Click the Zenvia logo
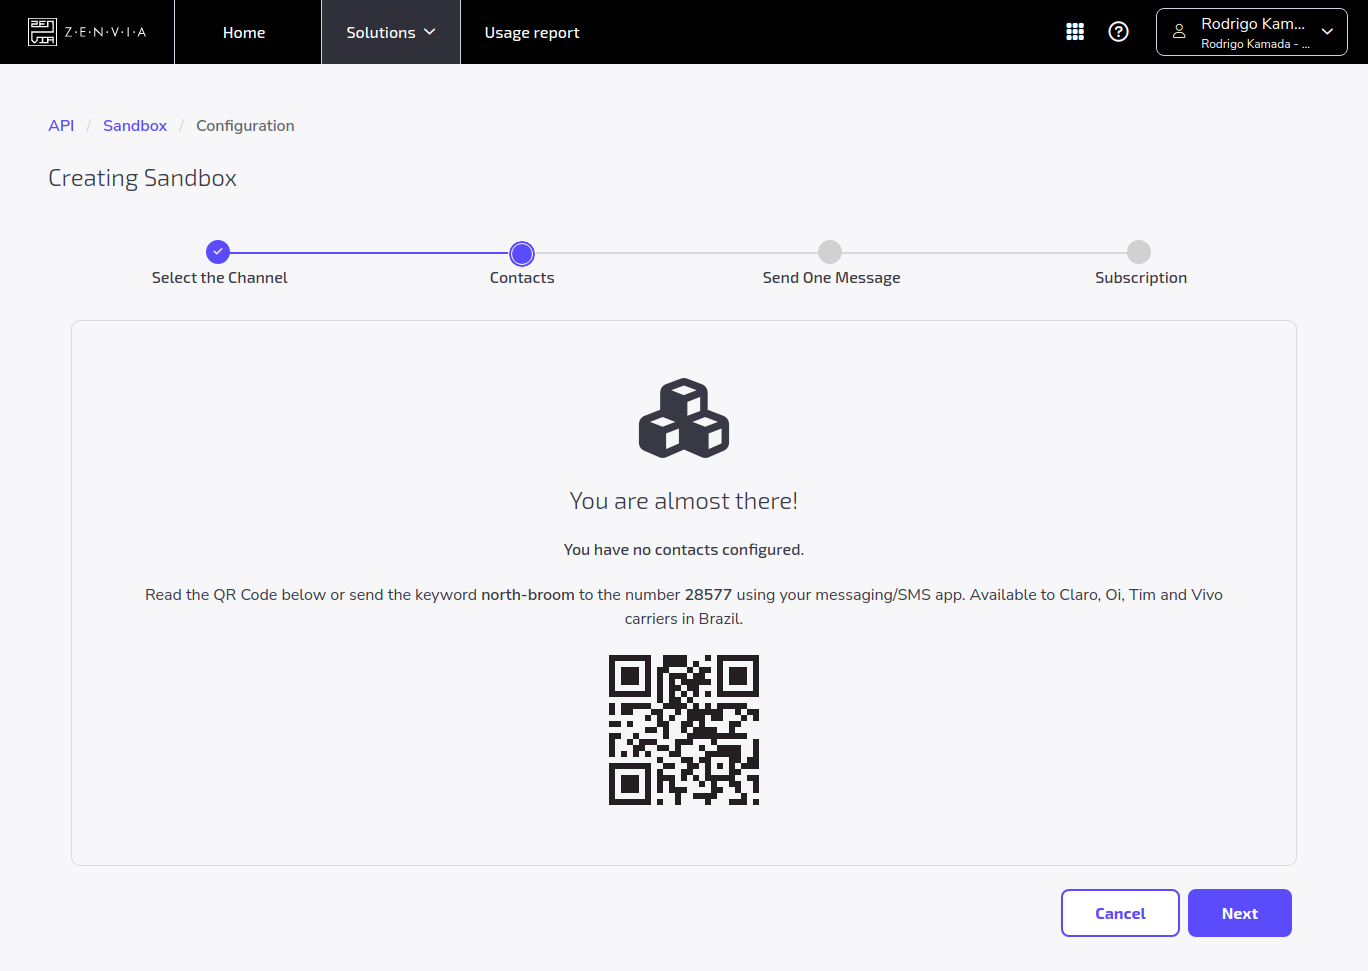Viewport: 1368px width, 971px height. (x=87, y=31)
